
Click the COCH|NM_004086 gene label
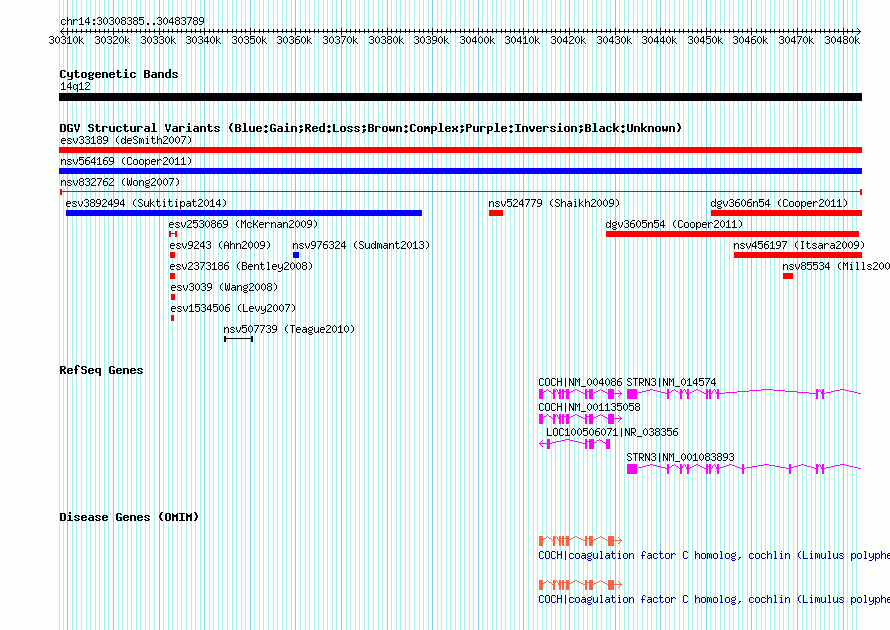click(x=580, y=383)
